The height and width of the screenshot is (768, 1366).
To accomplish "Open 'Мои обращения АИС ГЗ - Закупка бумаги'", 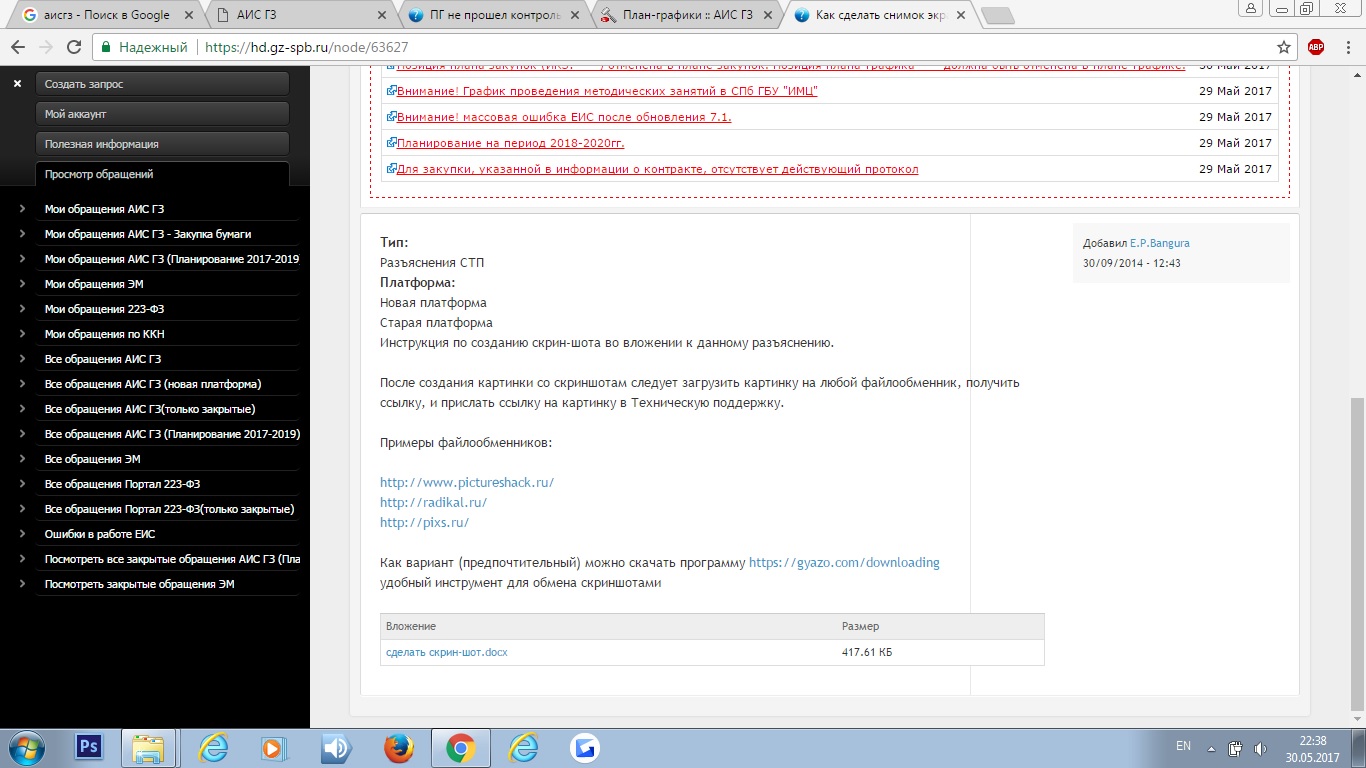I will [x=148, y=234].
